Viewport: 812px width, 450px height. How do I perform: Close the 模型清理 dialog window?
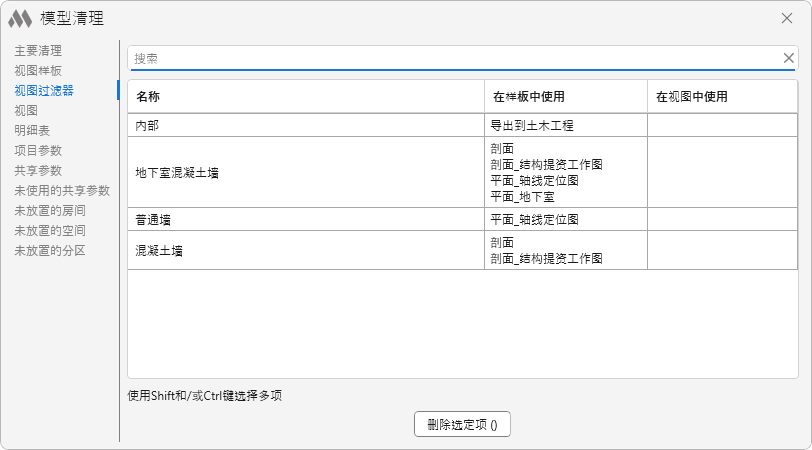(786, 18)
